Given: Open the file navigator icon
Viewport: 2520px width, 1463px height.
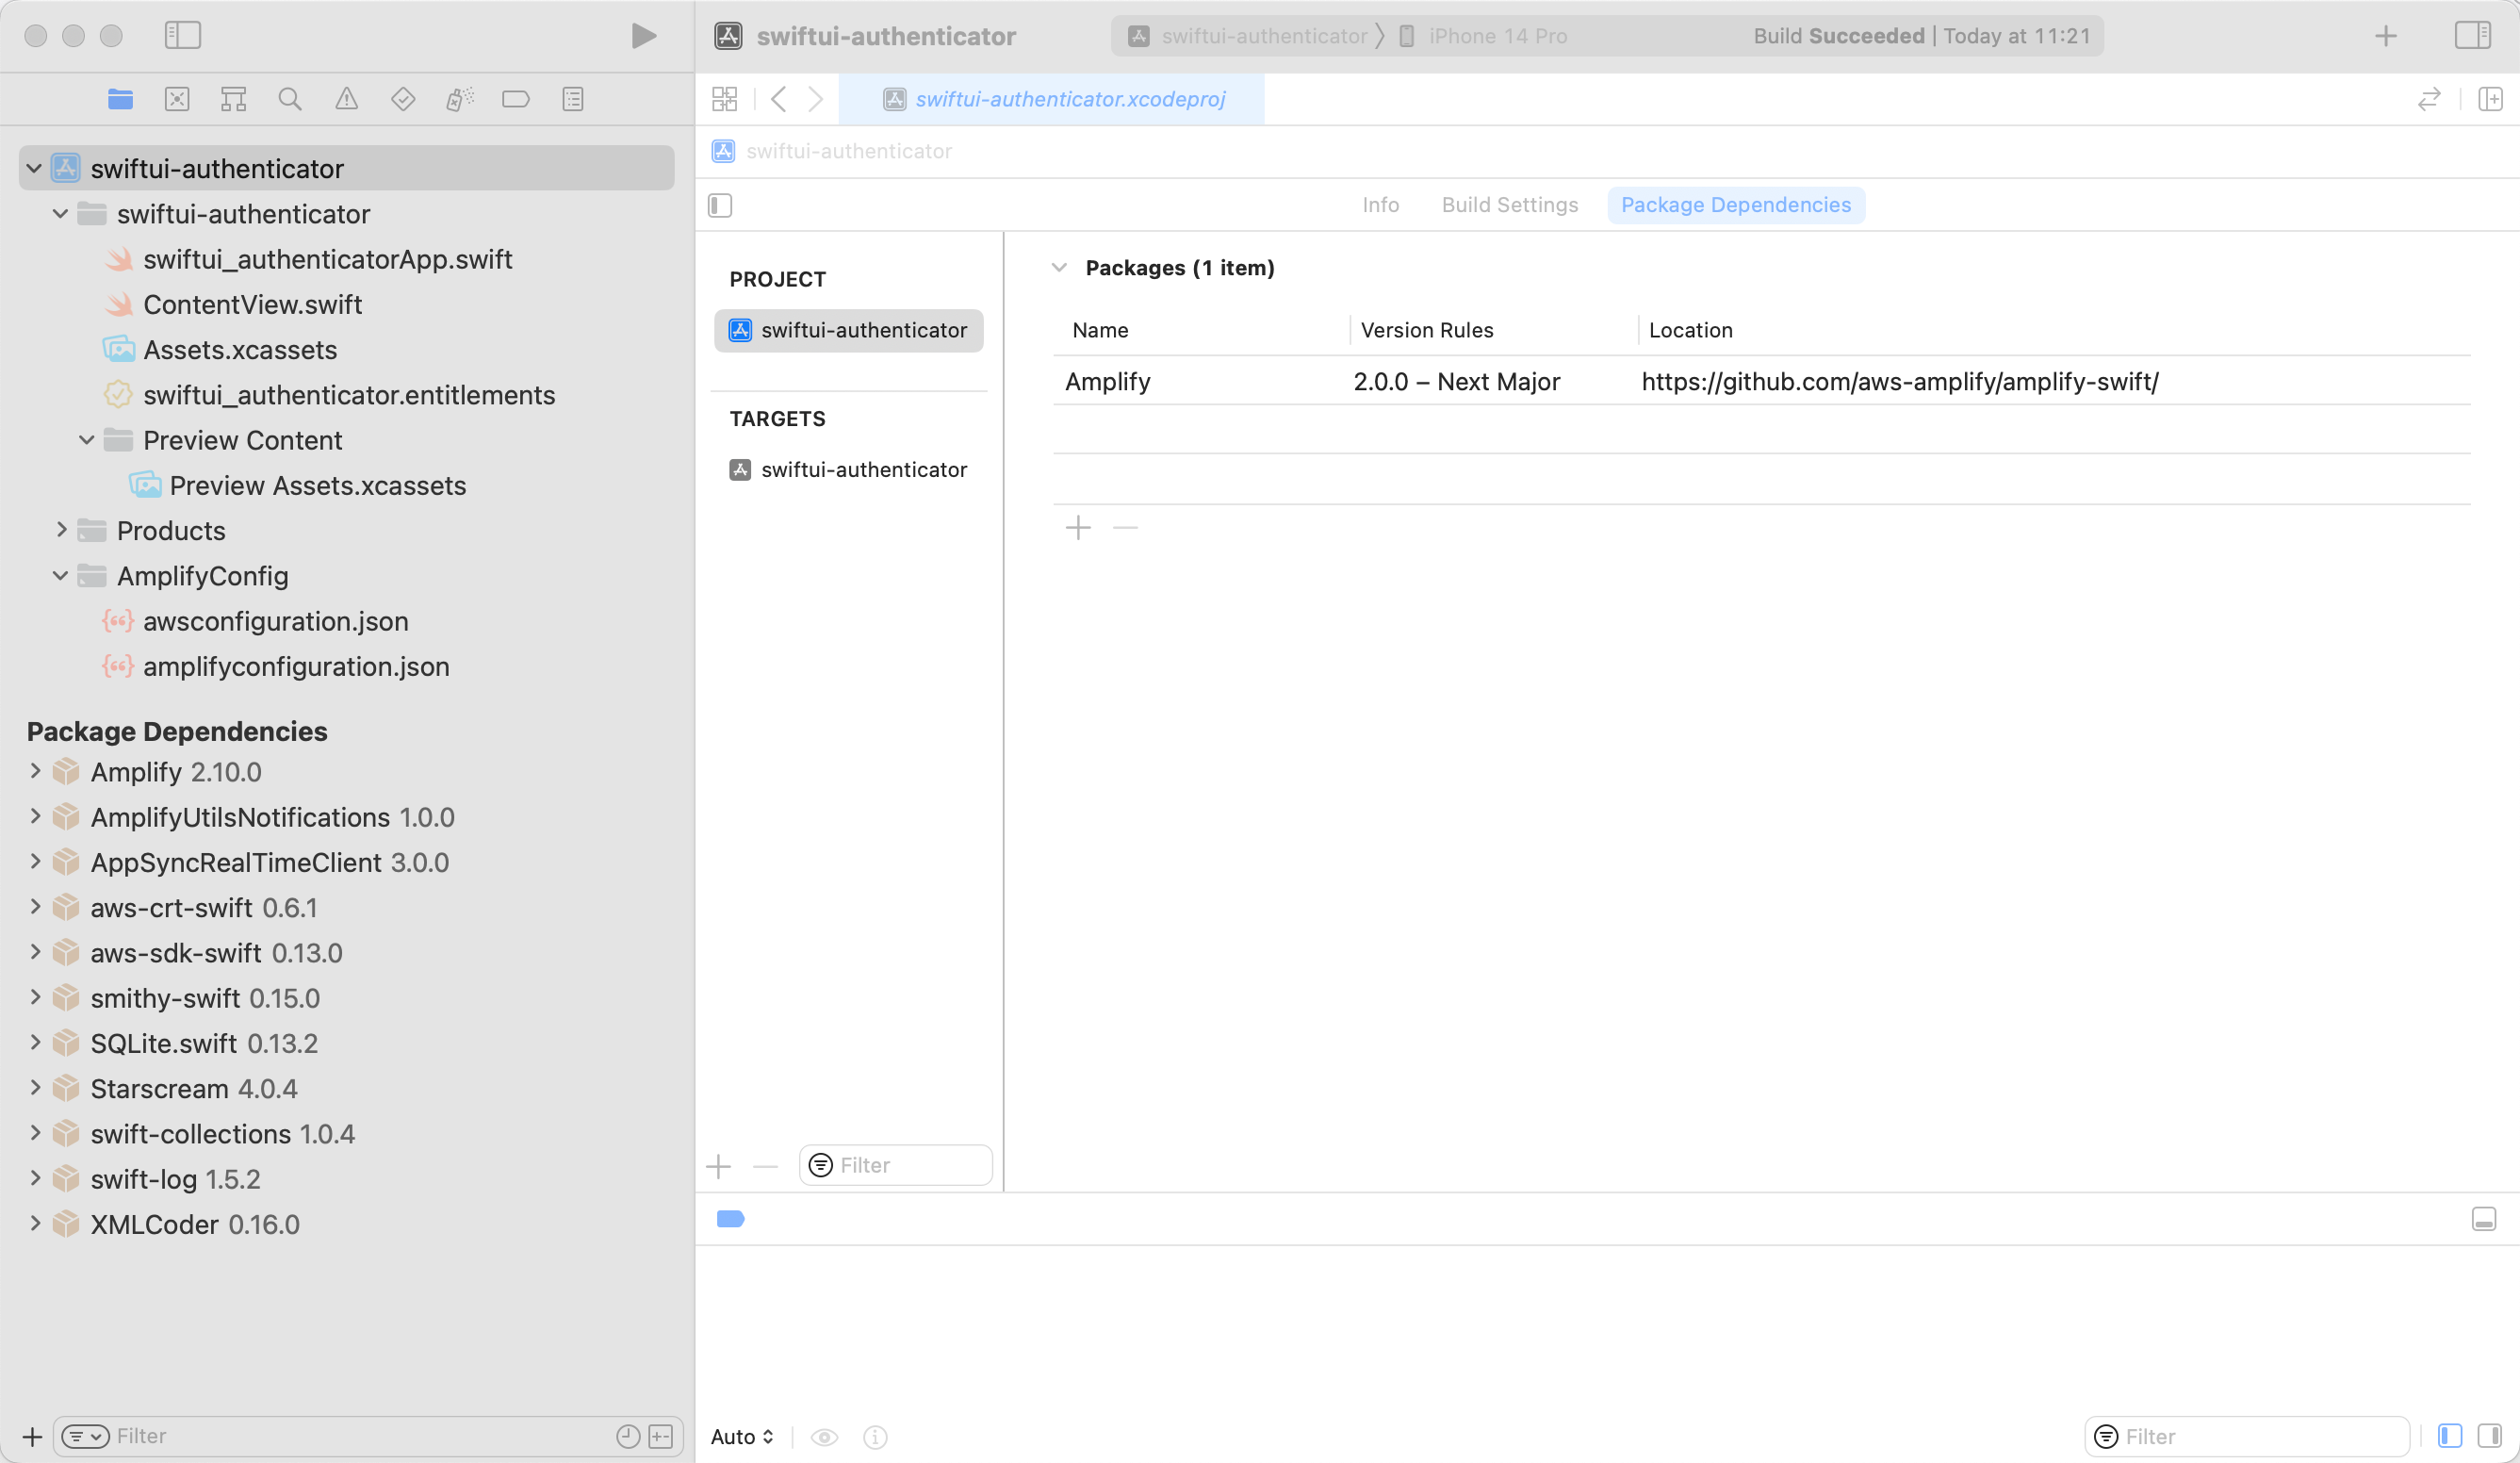Looking at the screenshot, I should [x=119, y=99].
